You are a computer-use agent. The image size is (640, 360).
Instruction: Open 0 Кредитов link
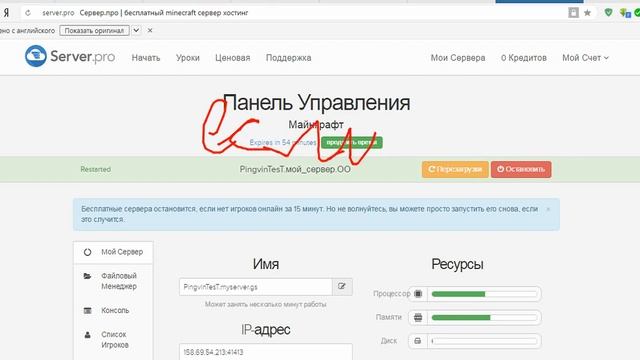tap(524, 58)
